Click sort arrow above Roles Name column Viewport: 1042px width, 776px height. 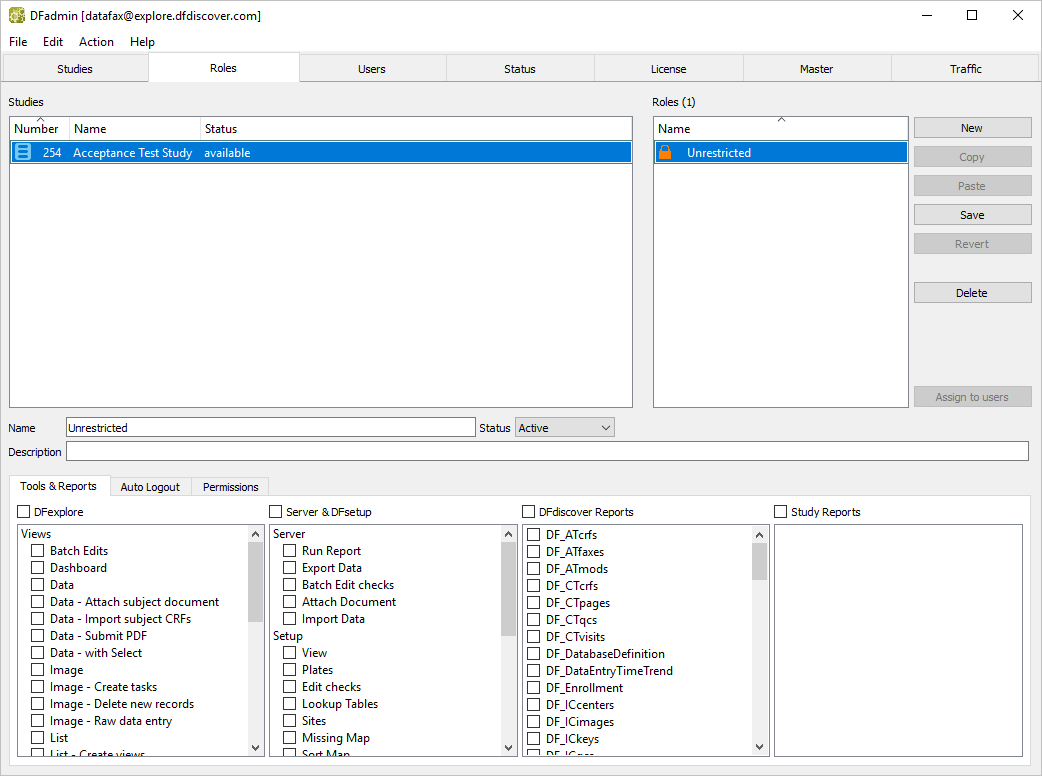pyautogui.click(x=781, y=120)
